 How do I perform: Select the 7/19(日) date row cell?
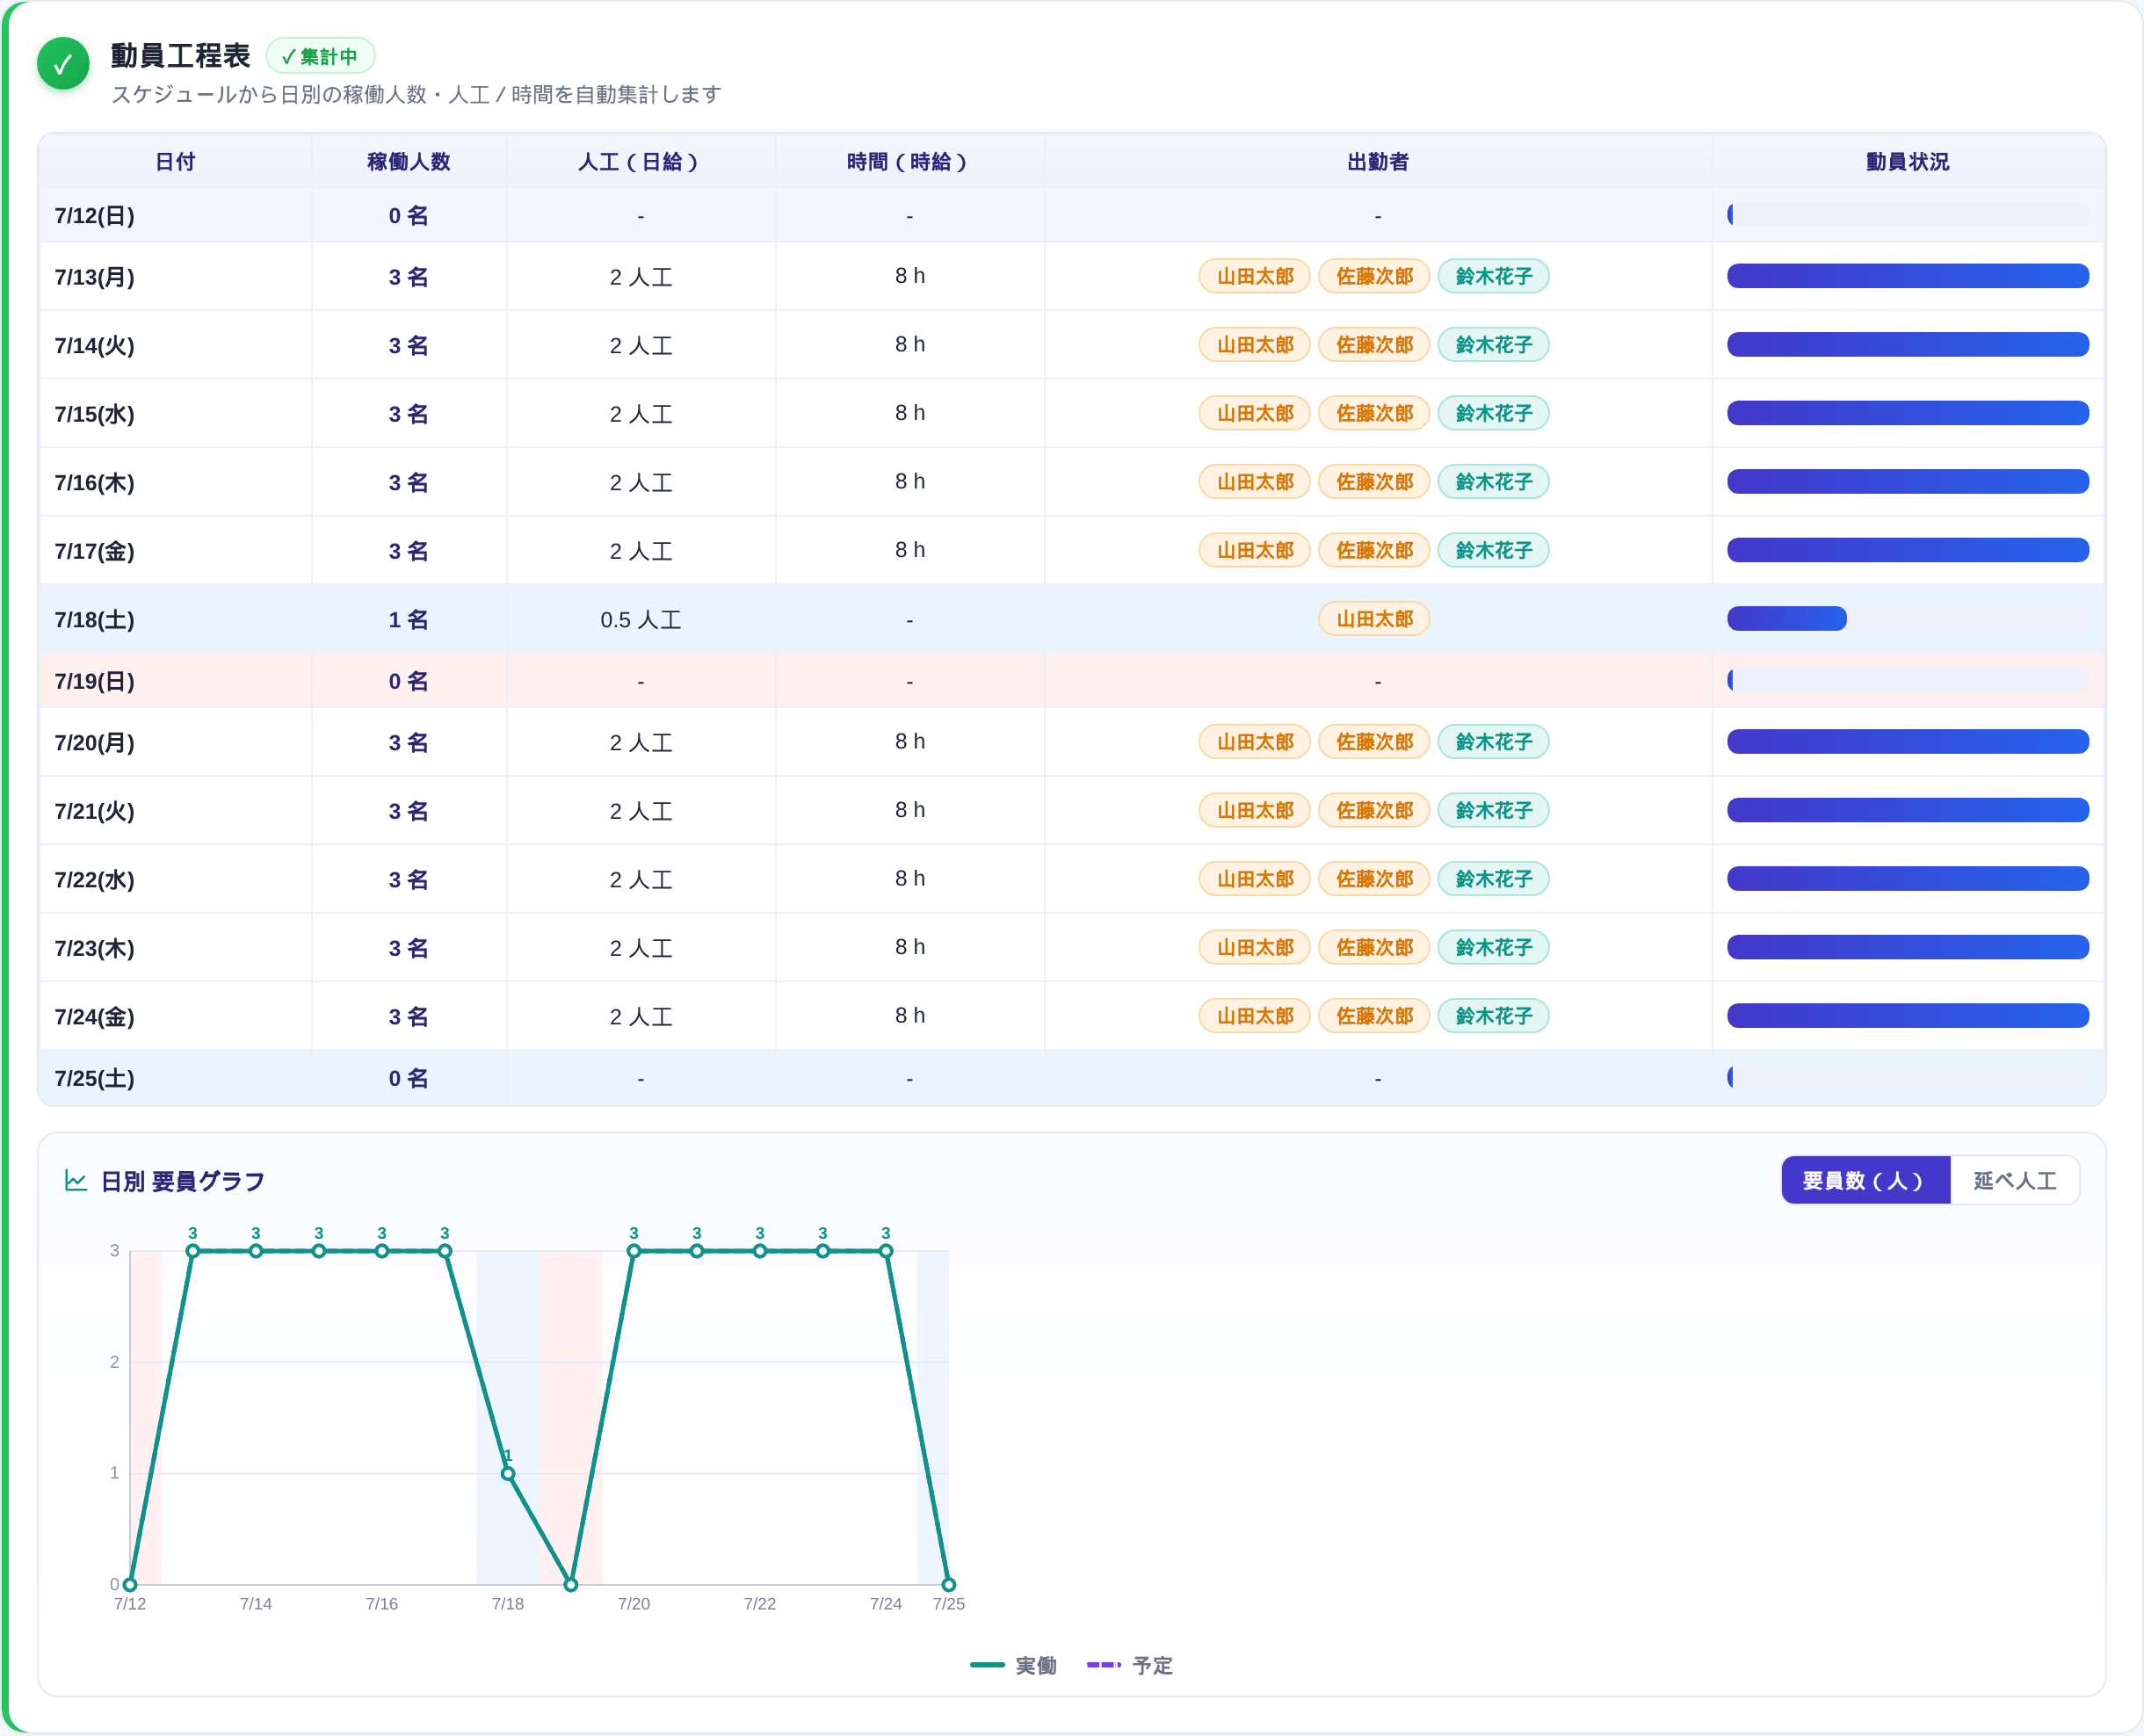tap(175, 681)
